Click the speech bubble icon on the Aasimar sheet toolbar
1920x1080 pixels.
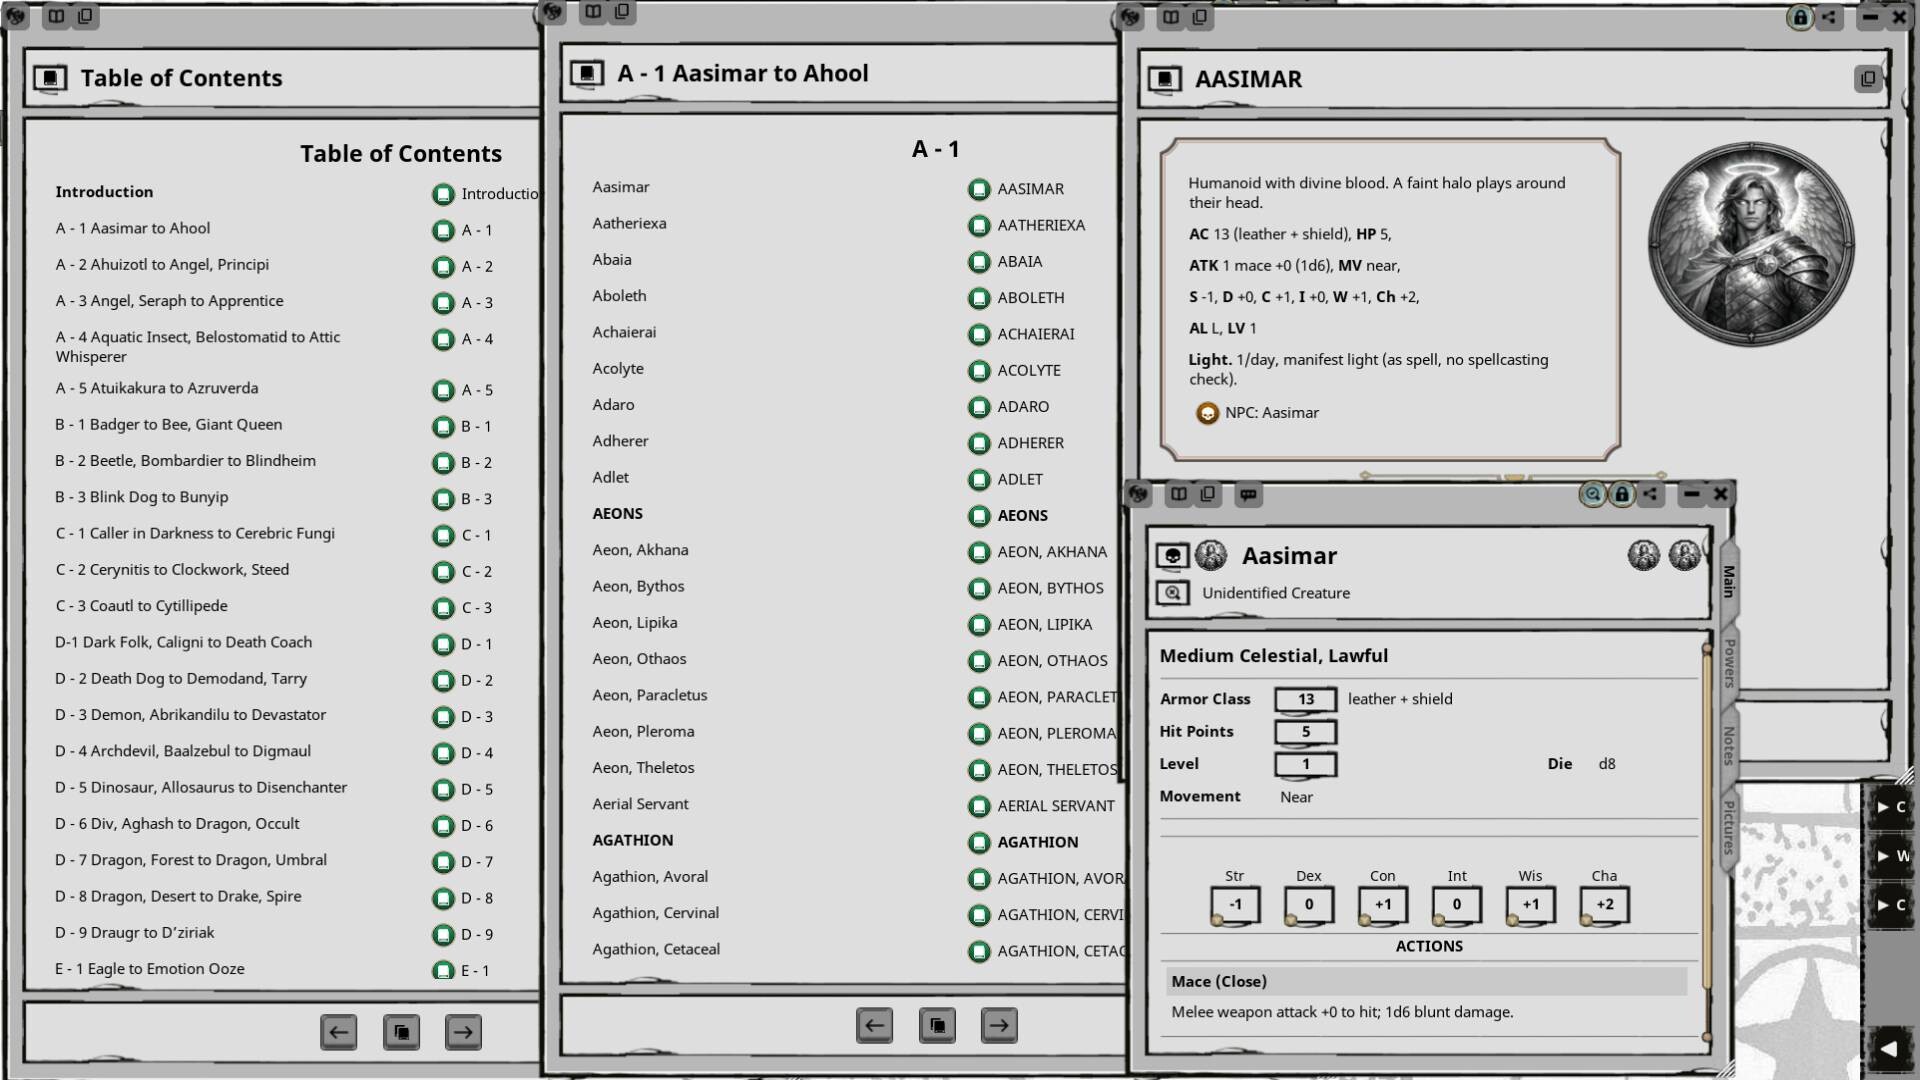tap(1248, 493)
